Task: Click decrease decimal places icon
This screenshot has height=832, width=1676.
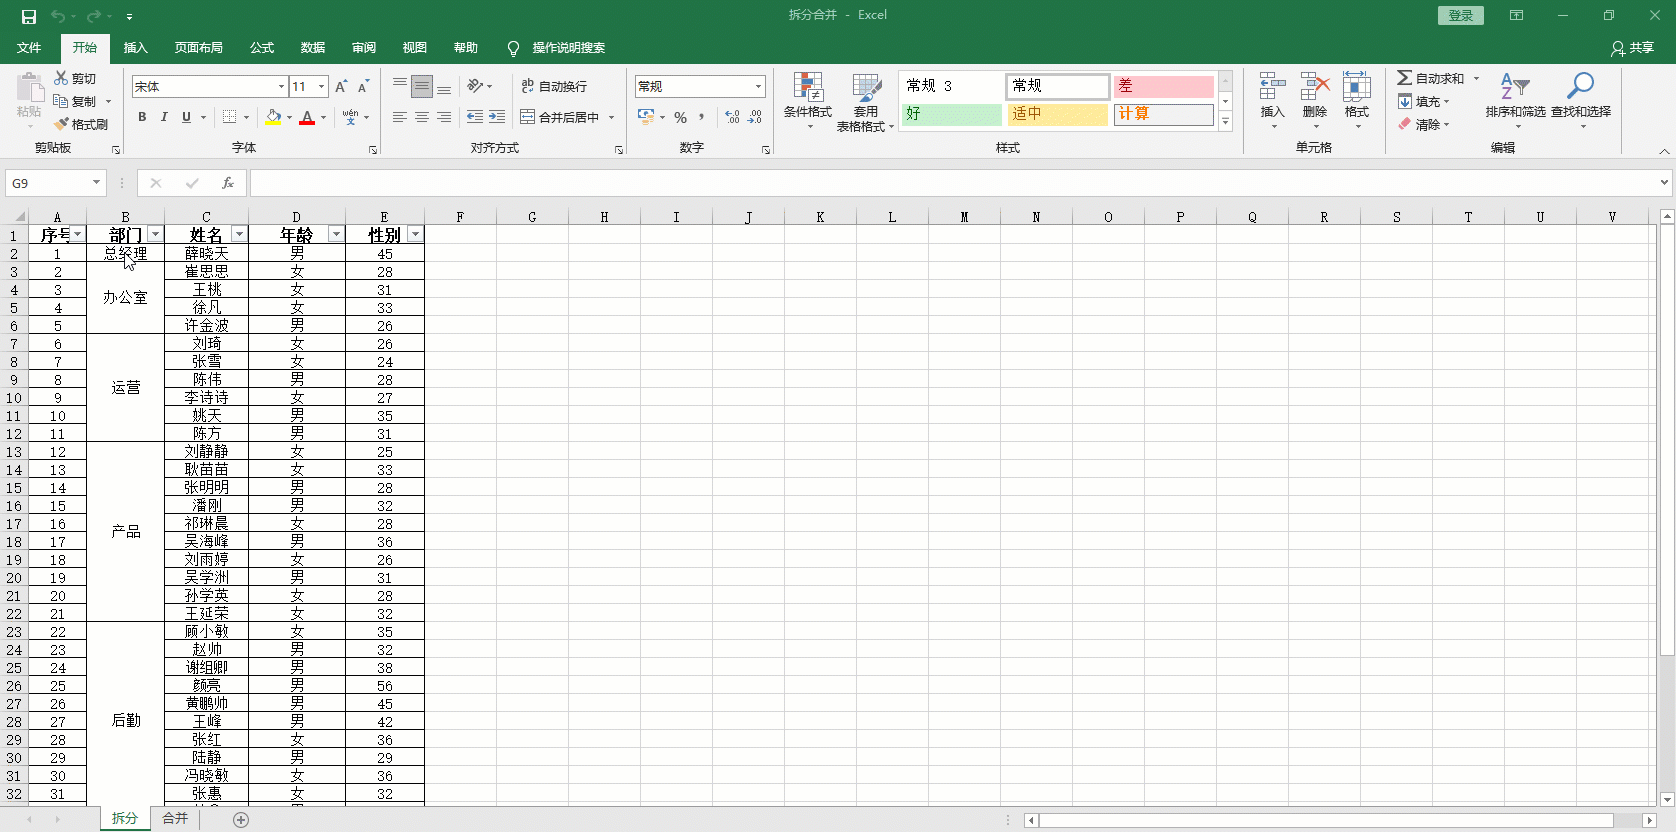Action: [755, 117]
